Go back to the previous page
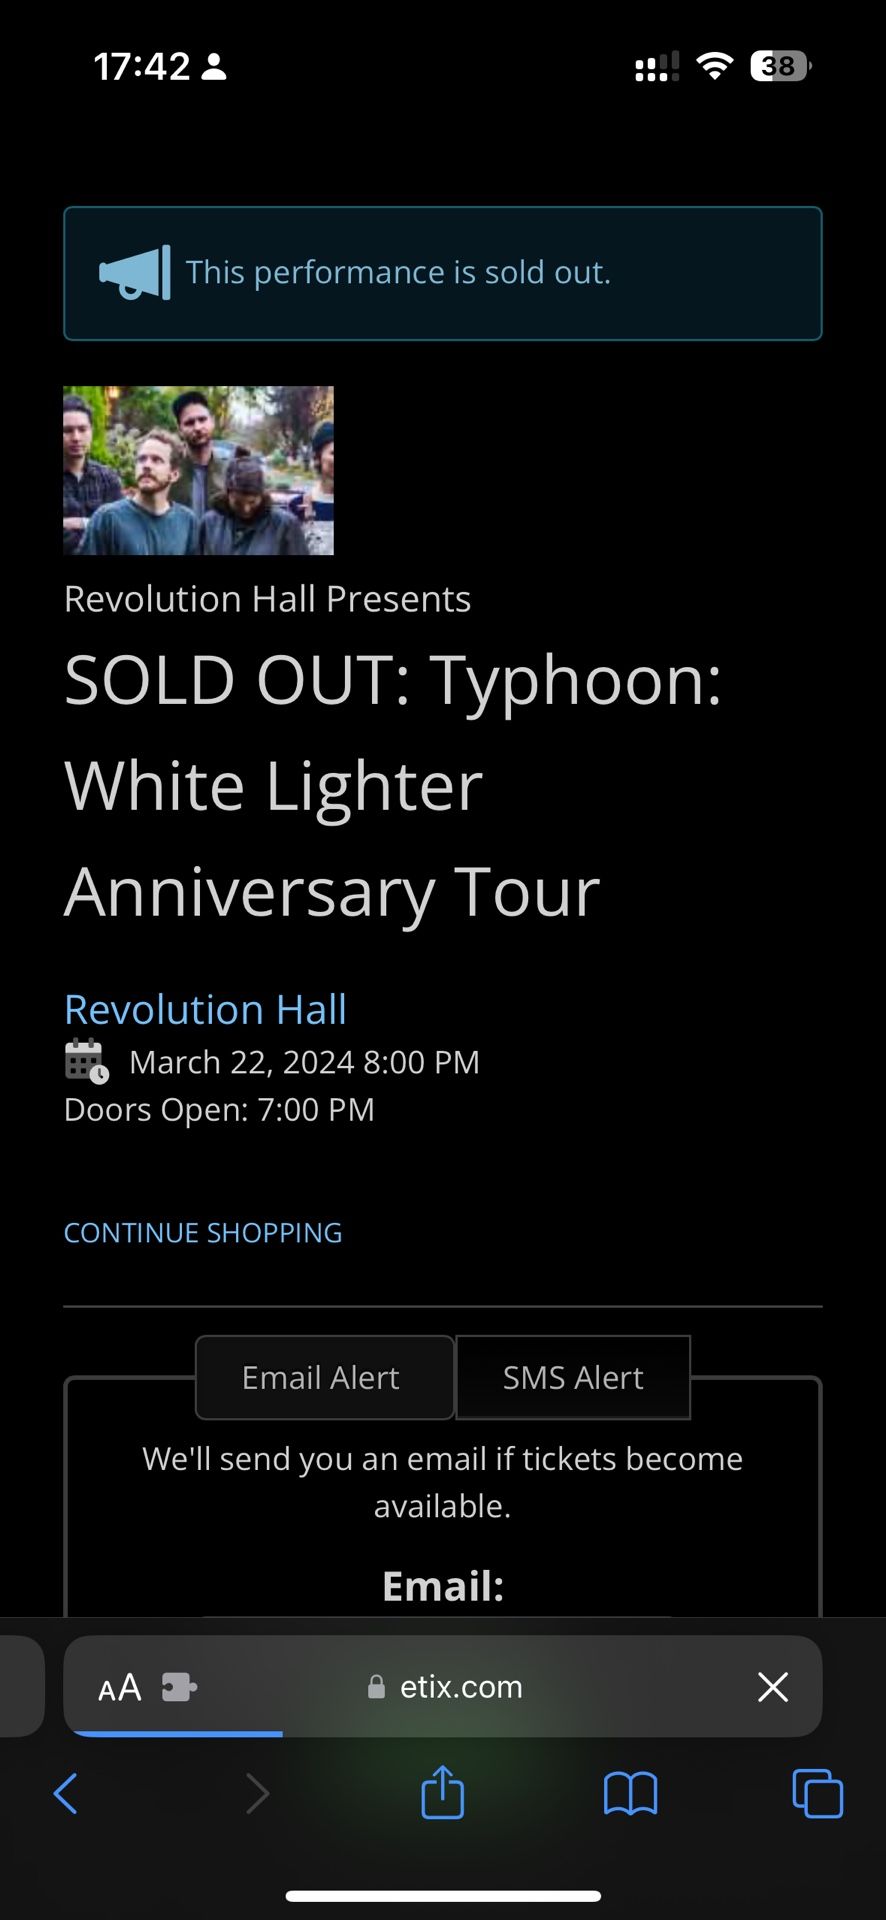The height and width of the screenshot is (1920, 886). (x=66, y=1793)
